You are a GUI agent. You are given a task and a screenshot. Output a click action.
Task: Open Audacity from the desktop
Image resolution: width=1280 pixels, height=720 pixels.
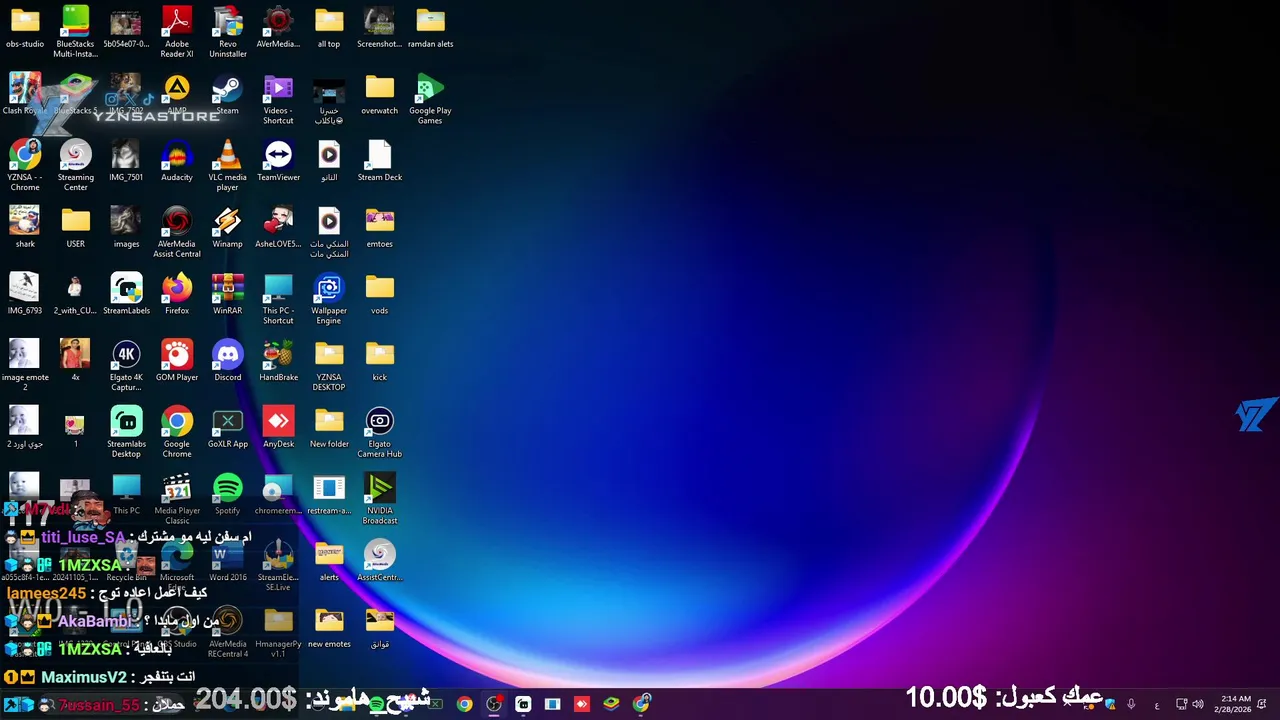(177, 161)
